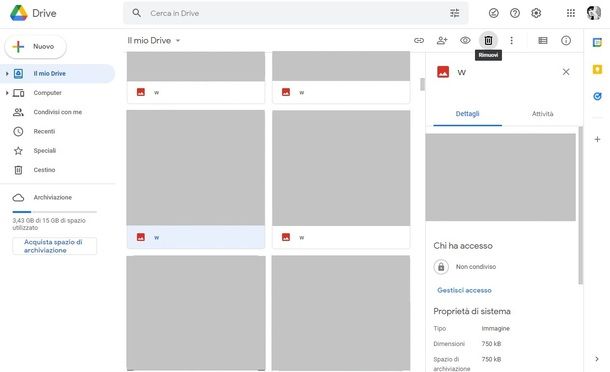
Task: Toggle the details info panel icon
Action: [566, 40]
